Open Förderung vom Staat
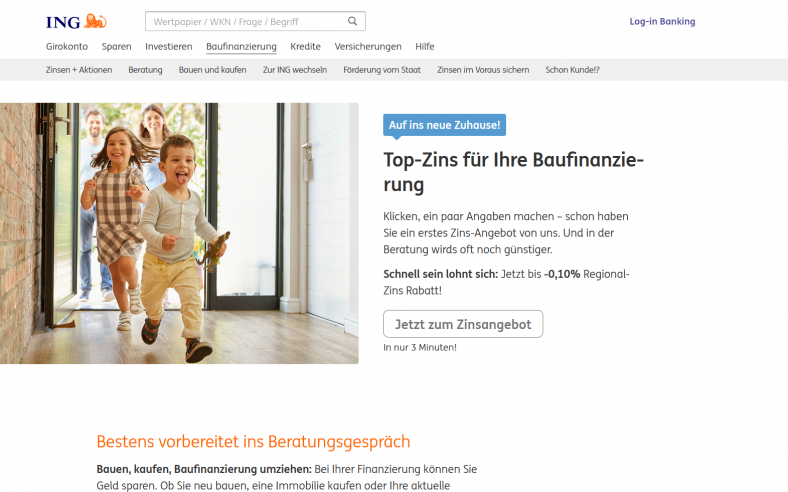Viewport: 788px width, 492px height. (x=383, y=70)
